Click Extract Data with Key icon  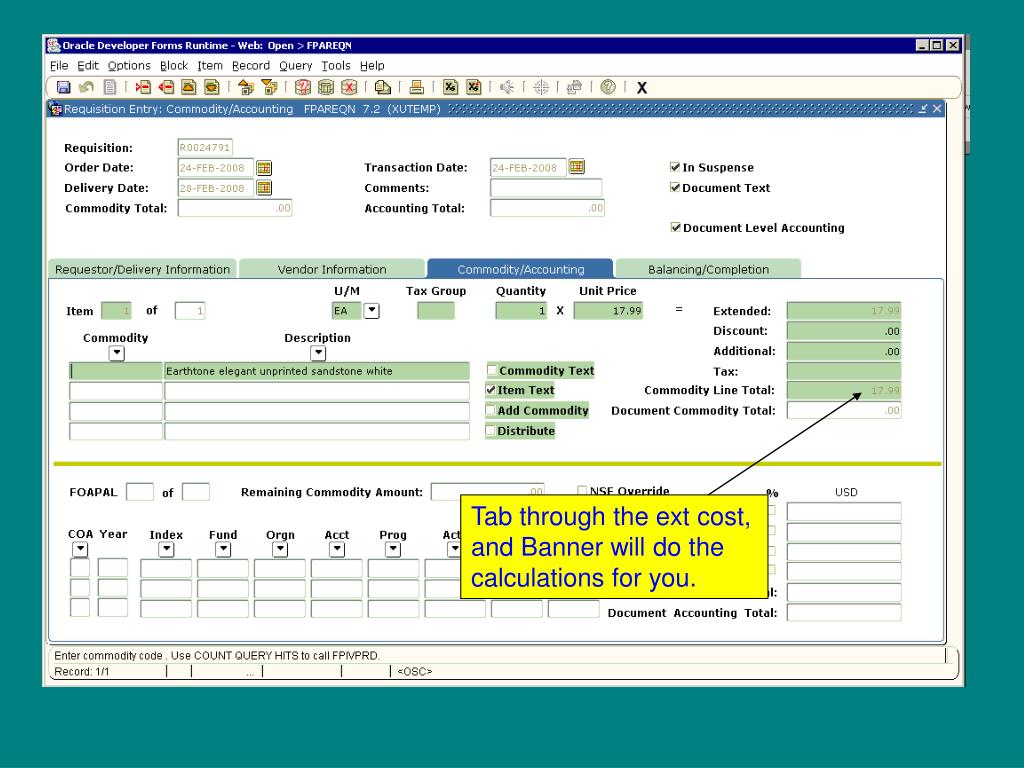coord(451,87)
